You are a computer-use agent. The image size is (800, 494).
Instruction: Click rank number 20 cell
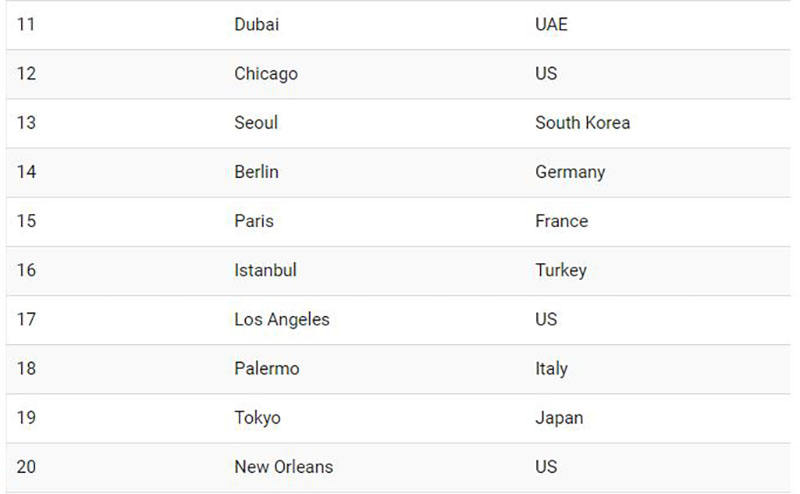pyautogui.click(x=26, y=466)
